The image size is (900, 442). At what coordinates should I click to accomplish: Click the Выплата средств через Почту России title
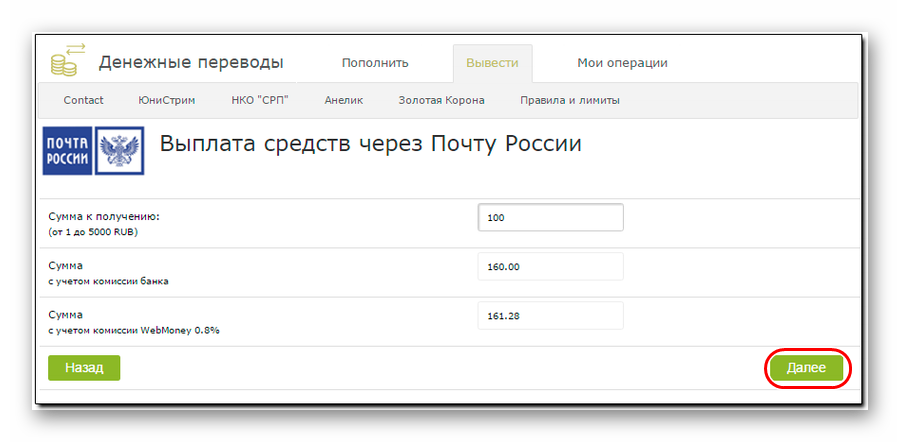pyautogui.click(x=371, y=144)
